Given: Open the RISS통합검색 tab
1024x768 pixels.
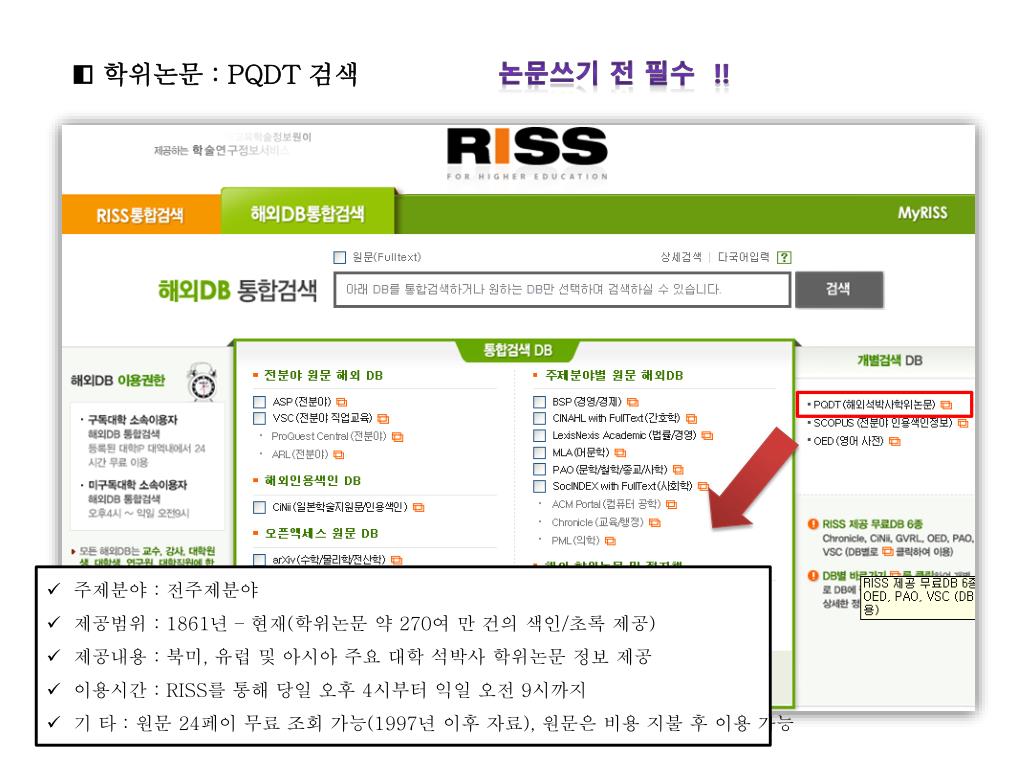Looking at the screenshot, I should (140, 214).
